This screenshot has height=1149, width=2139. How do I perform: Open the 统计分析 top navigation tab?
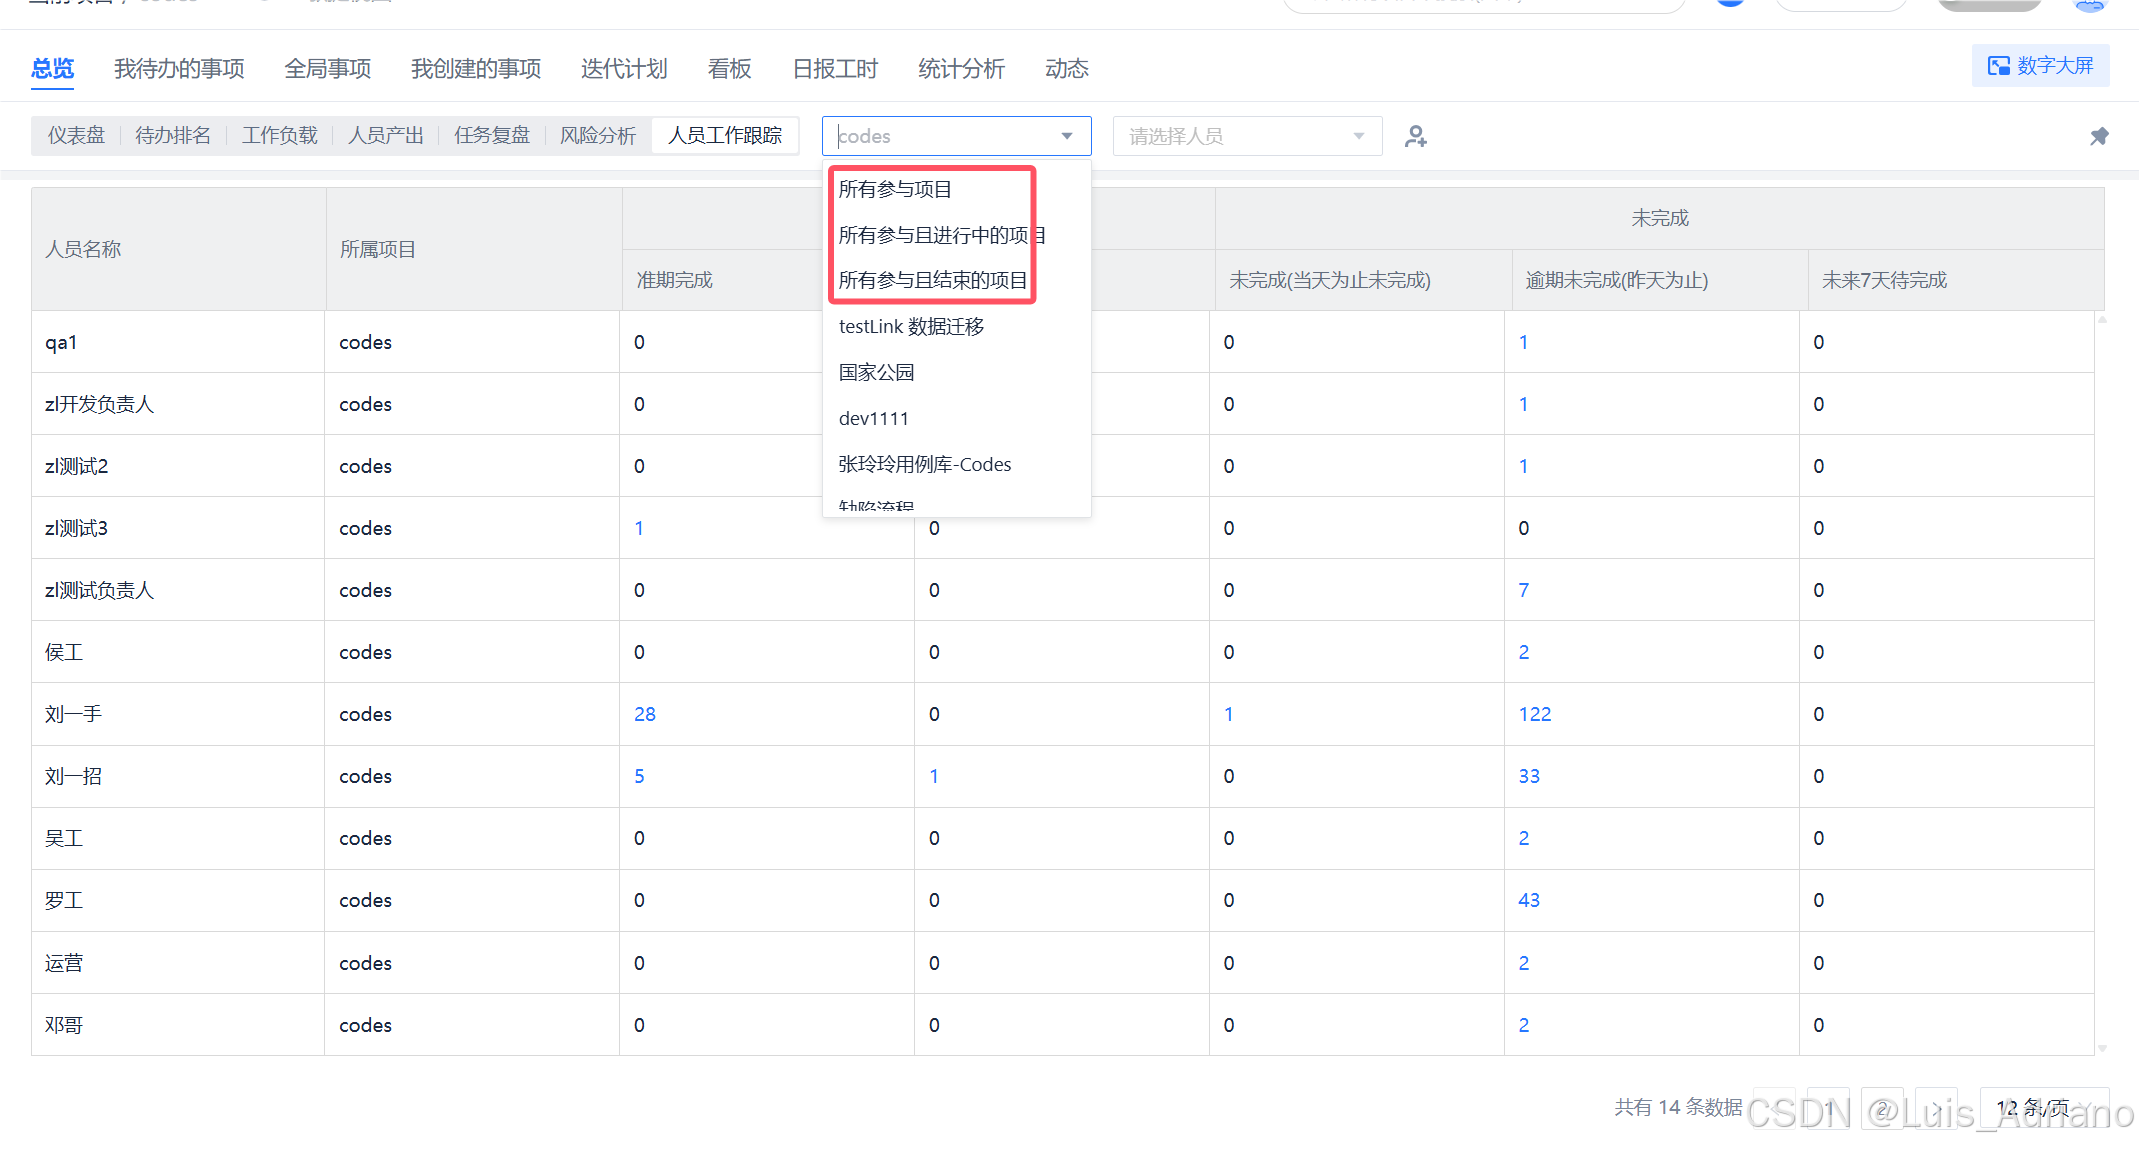[x=960, y=69]
